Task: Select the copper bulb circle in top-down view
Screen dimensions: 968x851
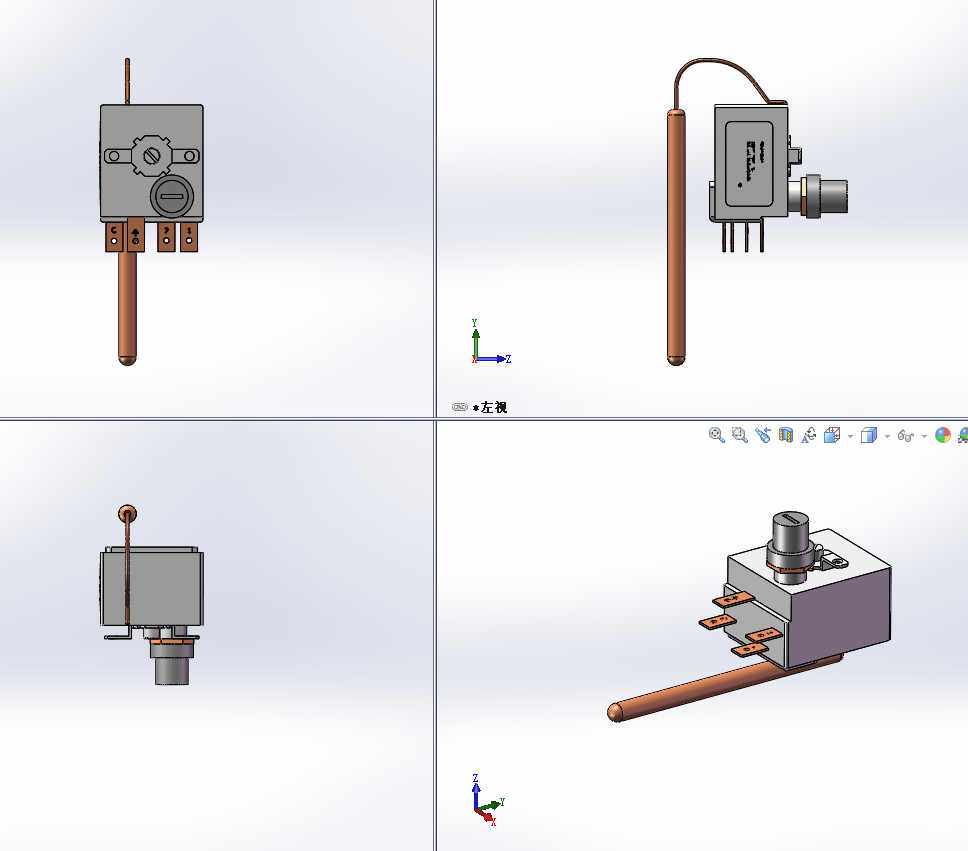Action: (x=127, y=514)
